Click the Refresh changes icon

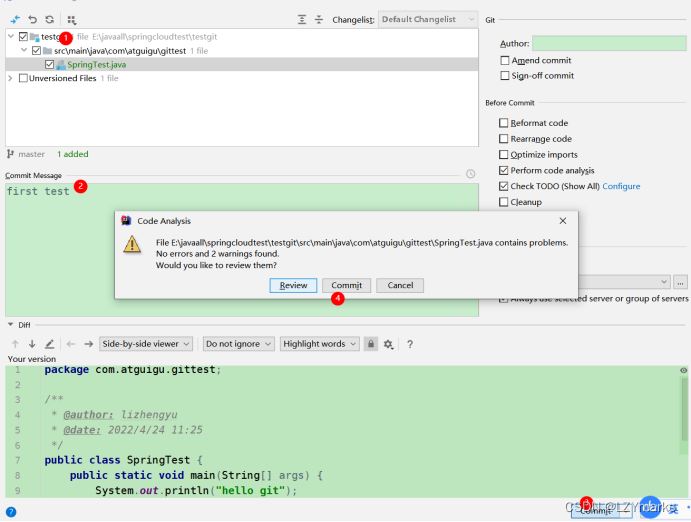tap(49, 19)
